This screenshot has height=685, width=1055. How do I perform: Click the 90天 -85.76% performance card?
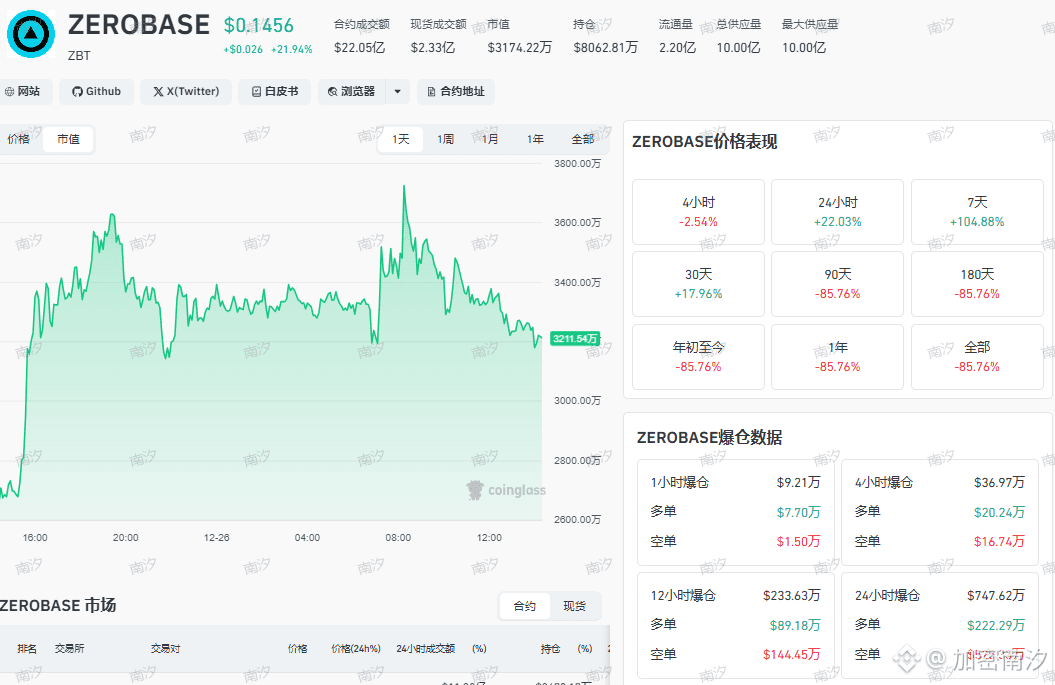tap(838, 284)
